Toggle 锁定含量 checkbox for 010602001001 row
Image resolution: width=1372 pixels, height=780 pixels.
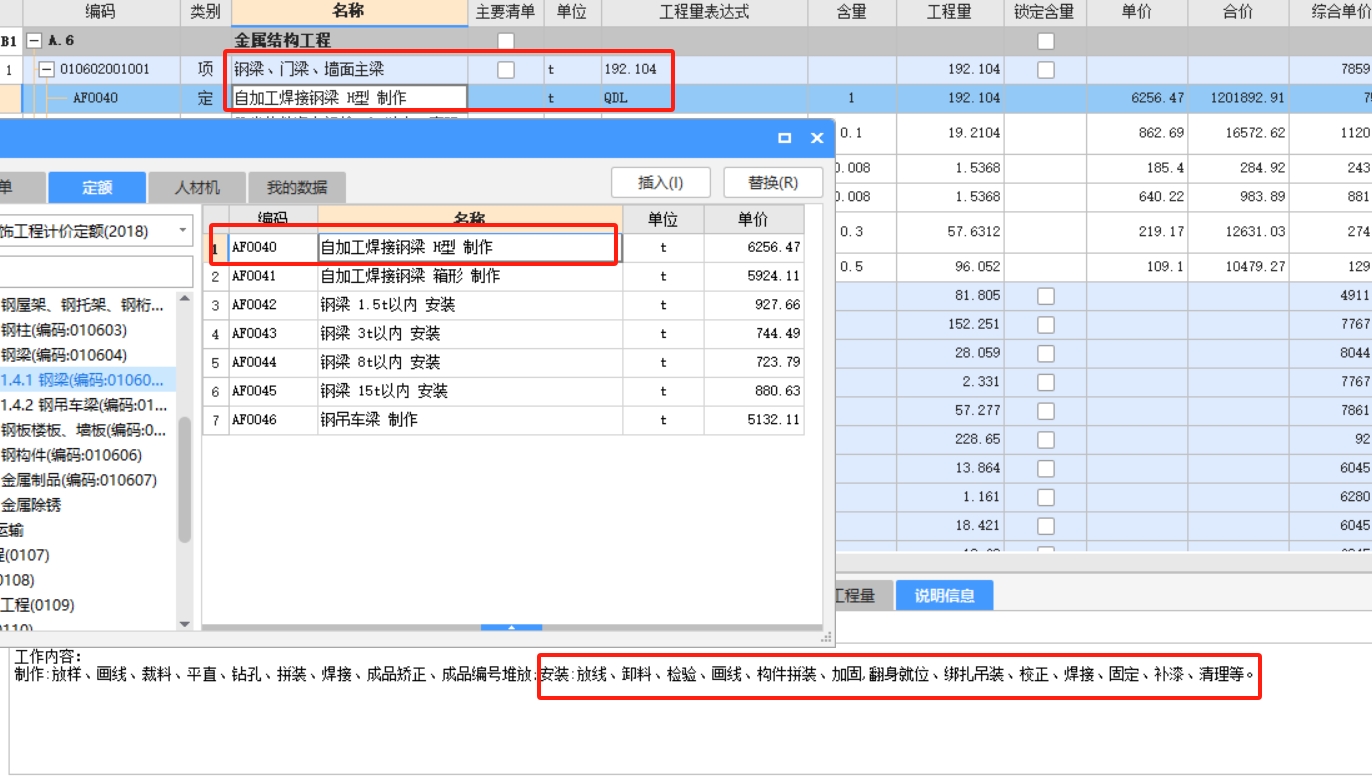(x=1046, y=70)
